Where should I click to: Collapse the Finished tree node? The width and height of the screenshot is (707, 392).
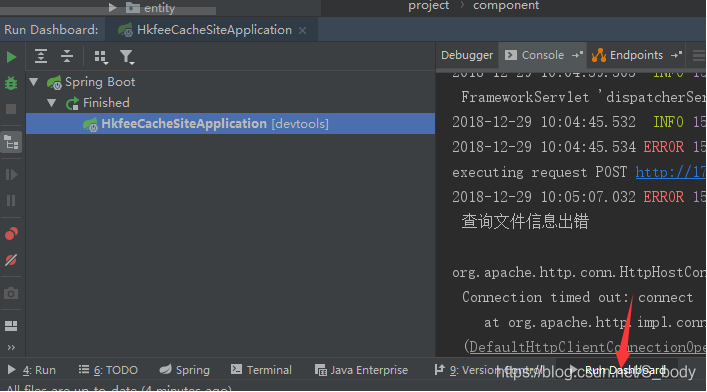(51, 103)
